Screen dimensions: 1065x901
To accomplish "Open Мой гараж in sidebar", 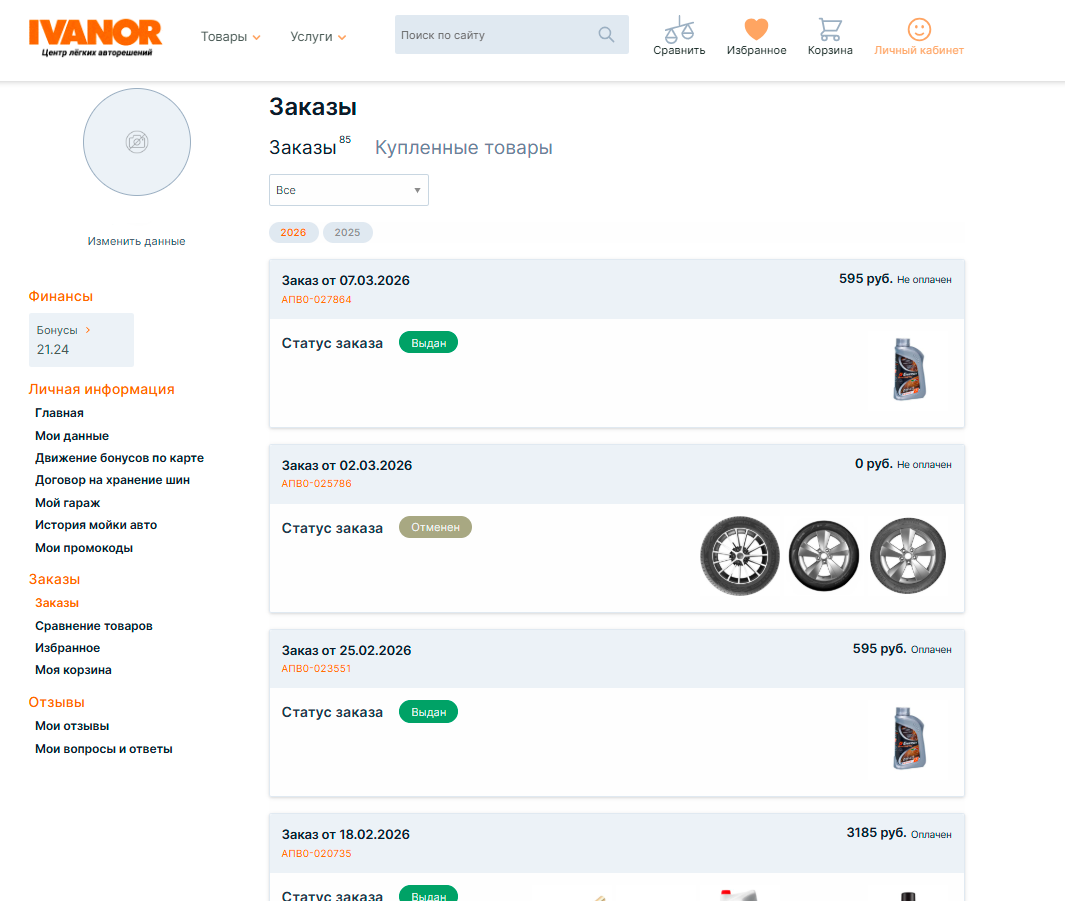I will pyautogui.click(x=67, y=503).
